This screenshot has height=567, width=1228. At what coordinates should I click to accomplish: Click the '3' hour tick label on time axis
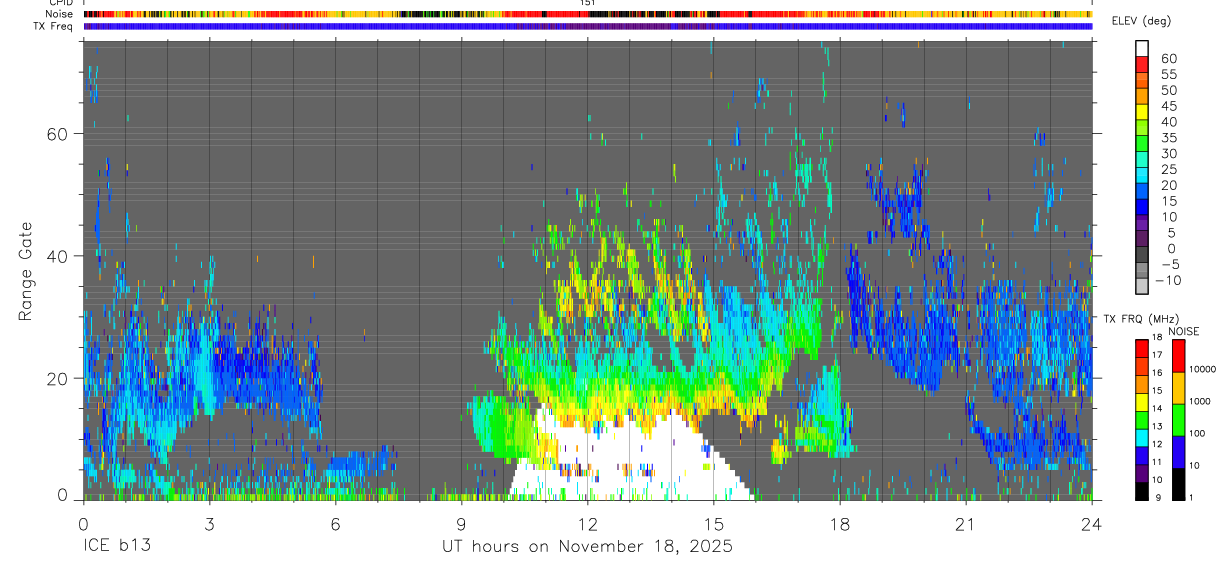(209, 524)
